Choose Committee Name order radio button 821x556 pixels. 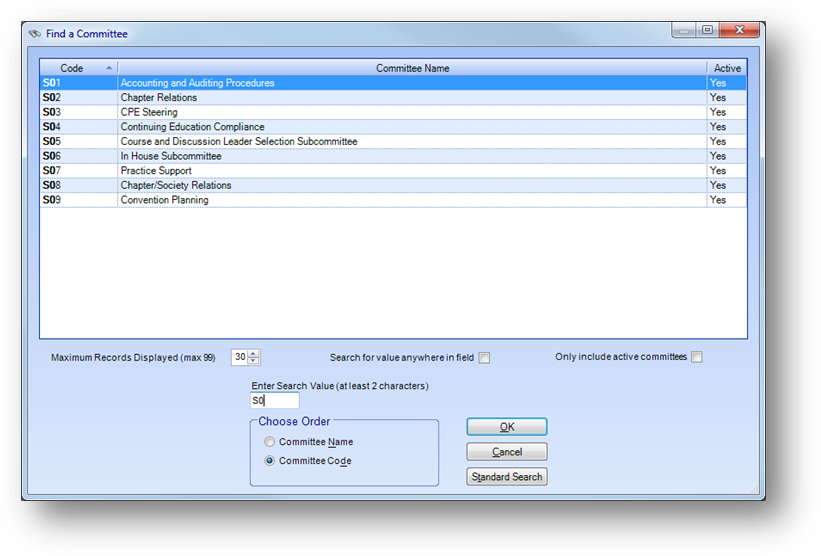(269, 442)
